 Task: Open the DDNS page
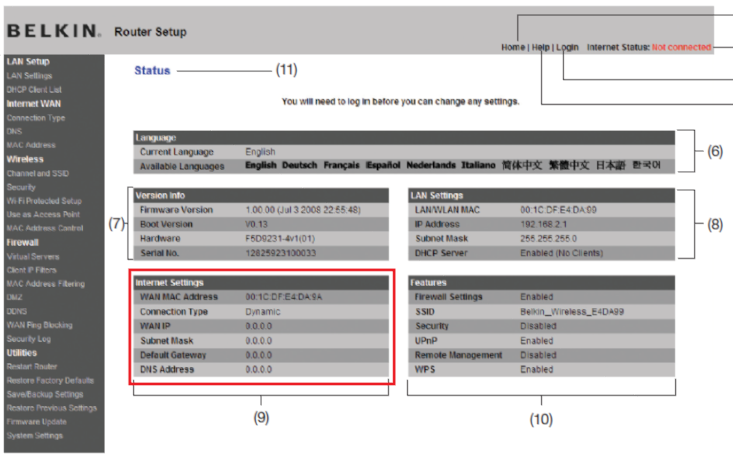pos(17,311)
